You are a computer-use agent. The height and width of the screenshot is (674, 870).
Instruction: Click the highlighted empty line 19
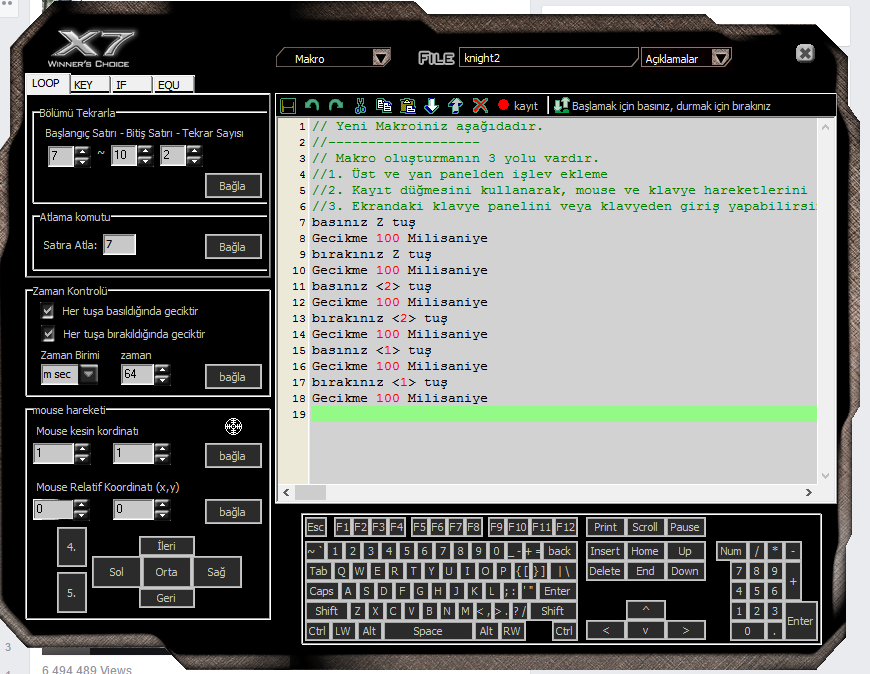(x=564, y=414)
